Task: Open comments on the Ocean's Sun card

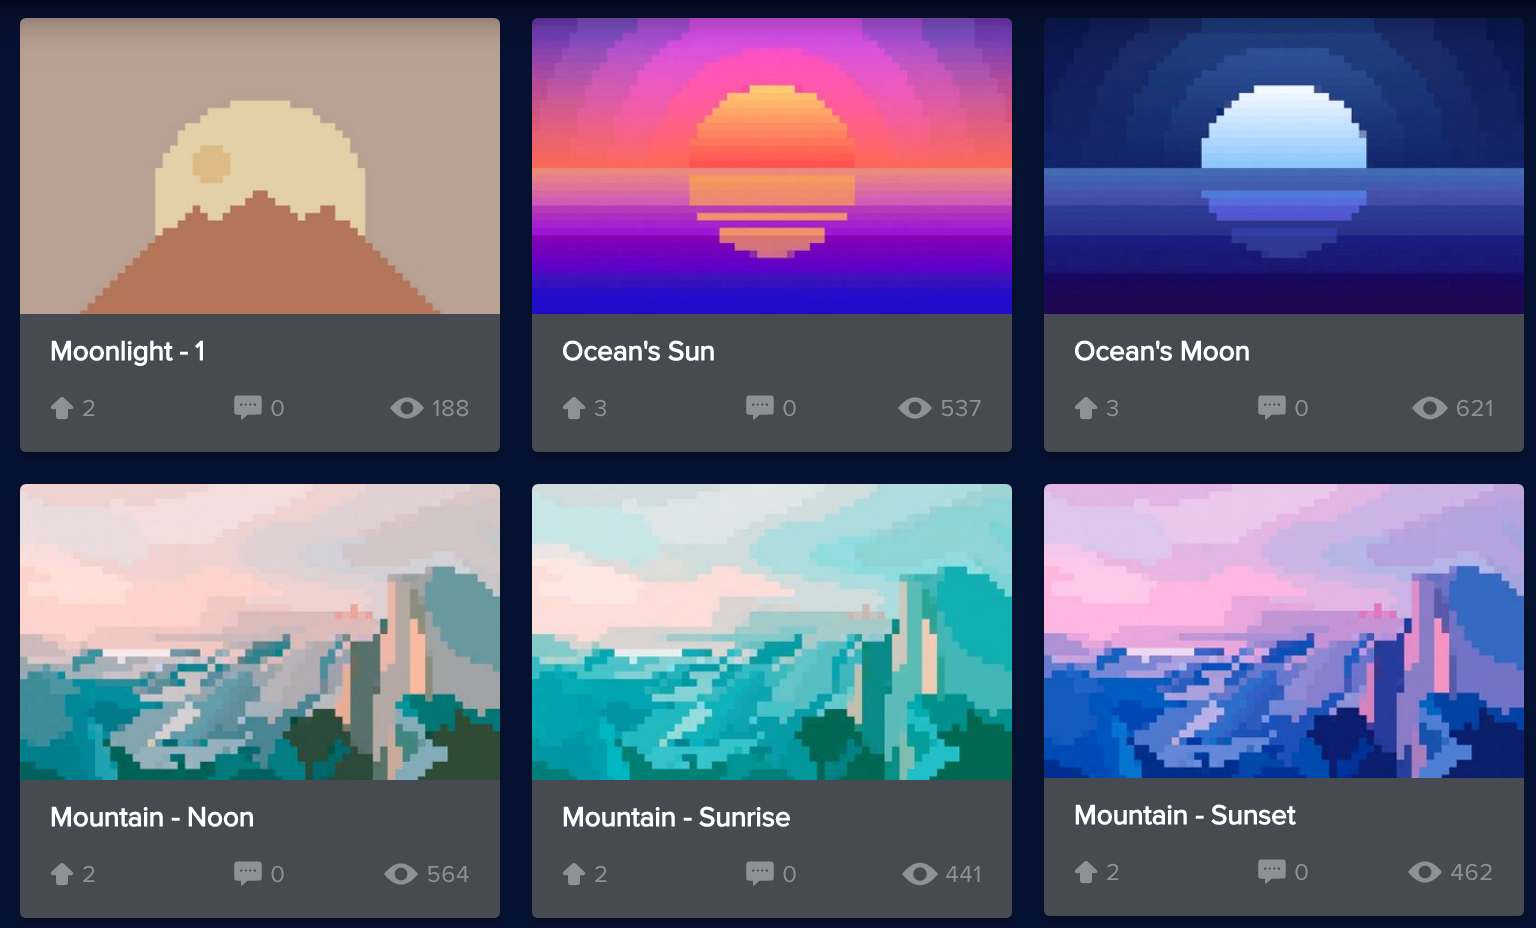Action: [x=759, y=407]
